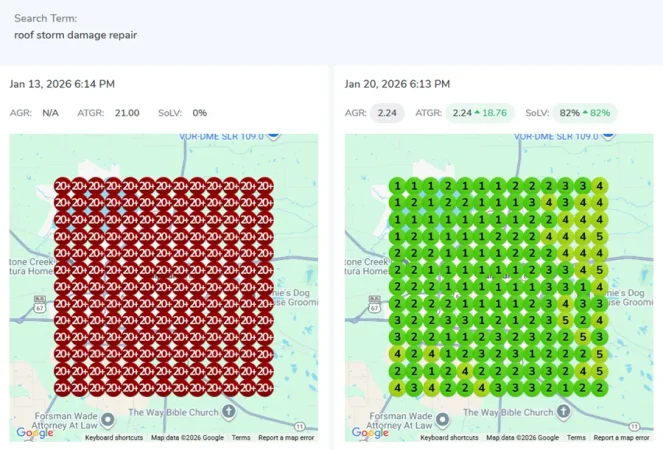663x450 pixels.
Task: Report a map error on right map
Action: pos(621,438)
